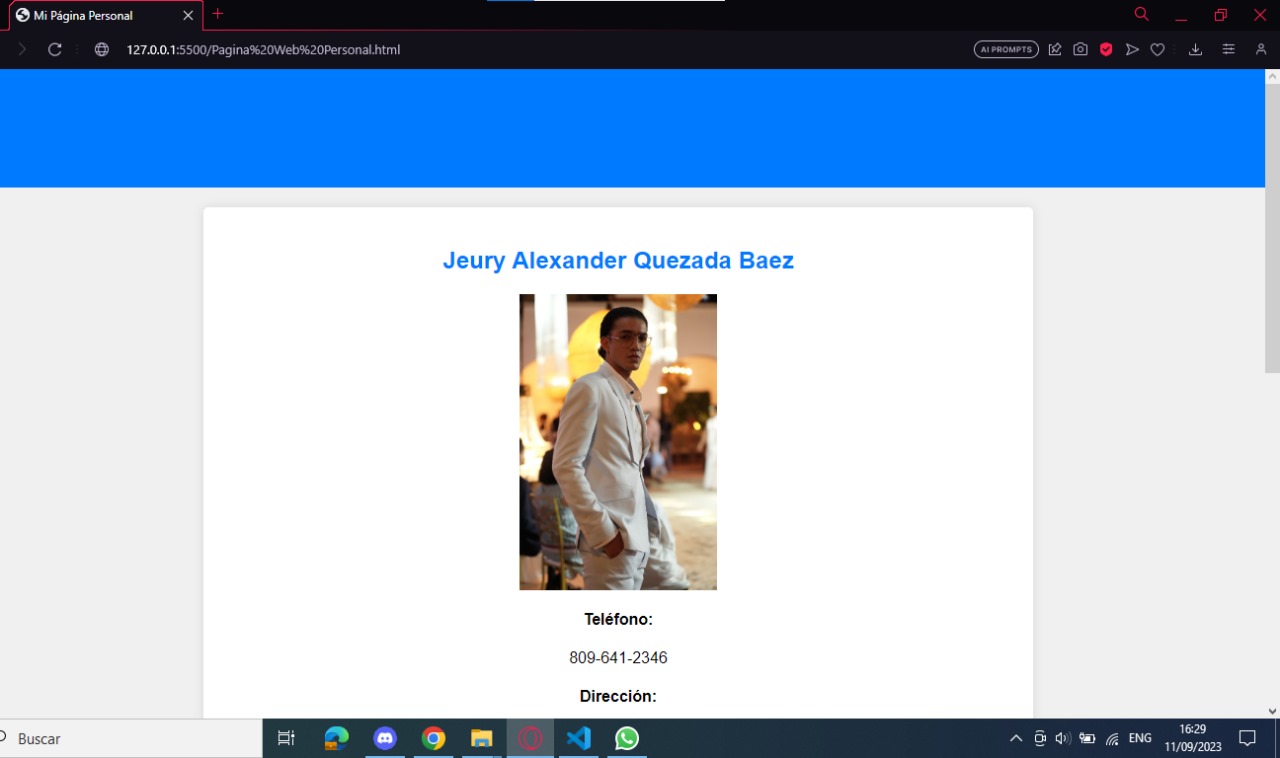Toggle the ENG language indicator
Screen dimensions: 1280x758
[x=1139, y=738]
